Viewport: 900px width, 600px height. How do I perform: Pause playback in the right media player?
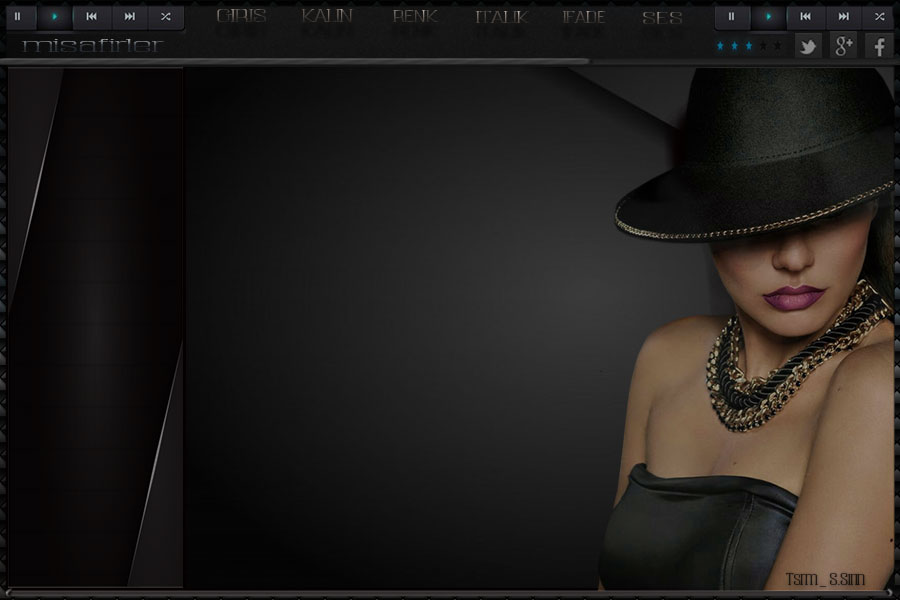coord(731,16)
